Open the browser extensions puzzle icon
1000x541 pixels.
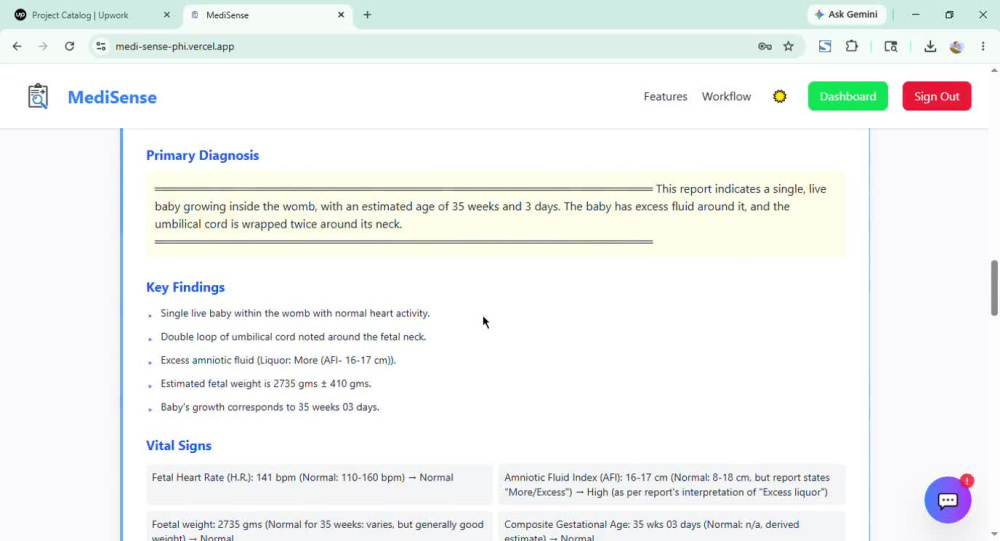851,46
